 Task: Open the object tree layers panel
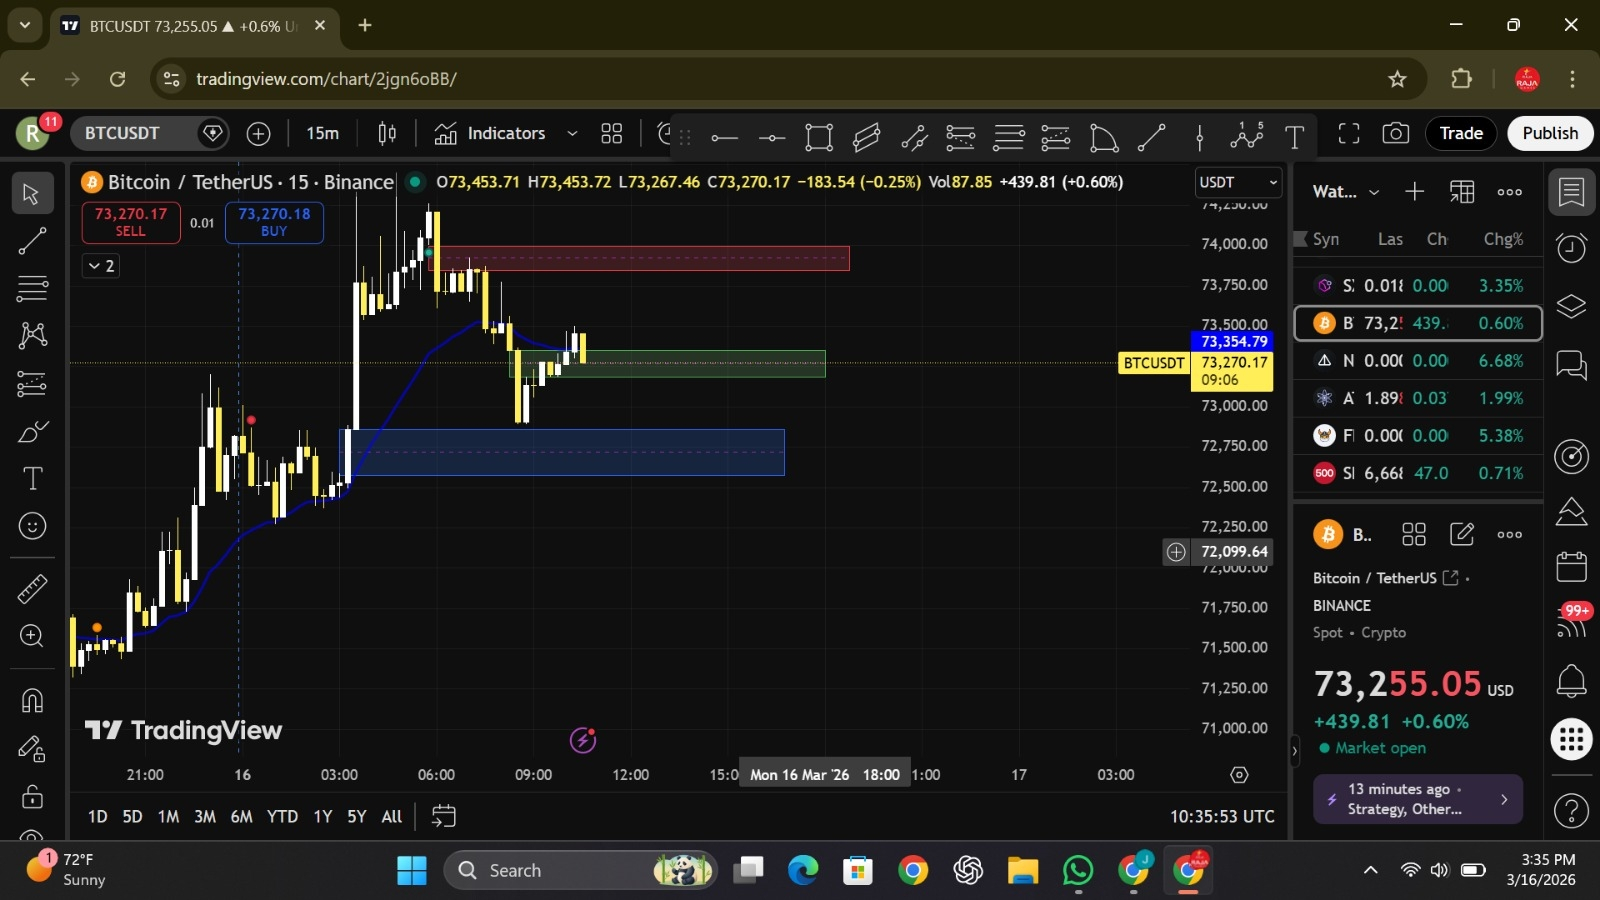(x=1571, y=306)
